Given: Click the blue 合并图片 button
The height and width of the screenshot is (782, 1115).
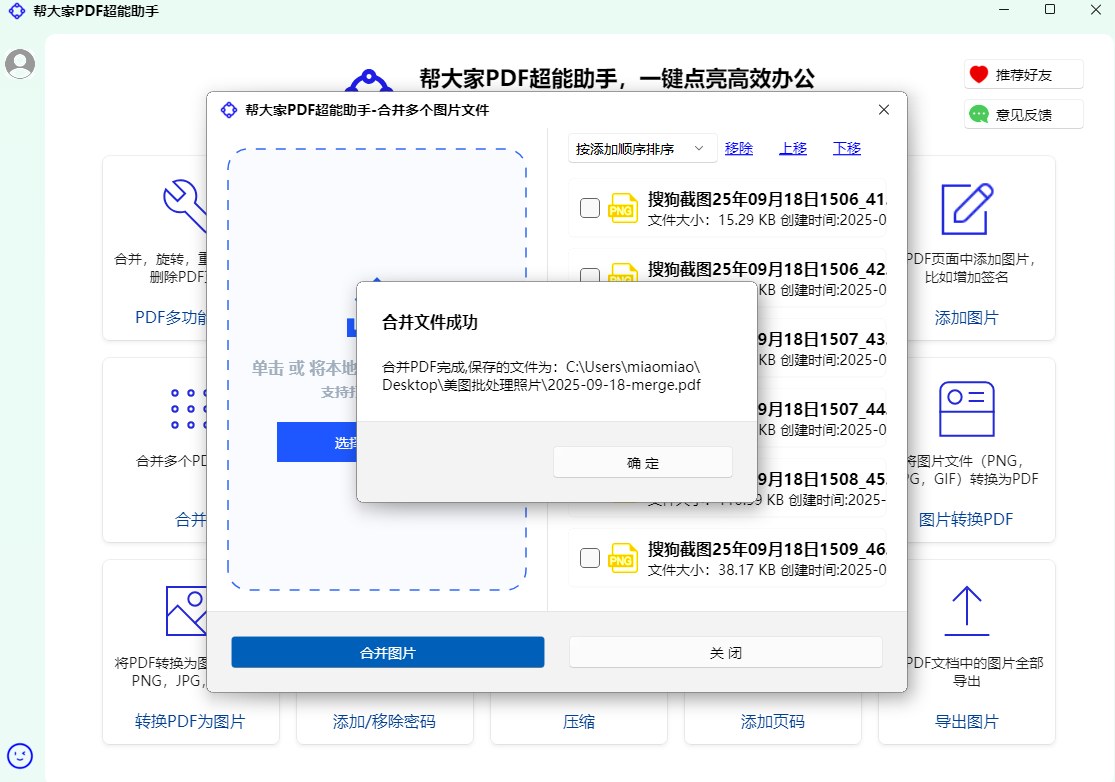Looking at the screenshot, I should pos(388,652).
